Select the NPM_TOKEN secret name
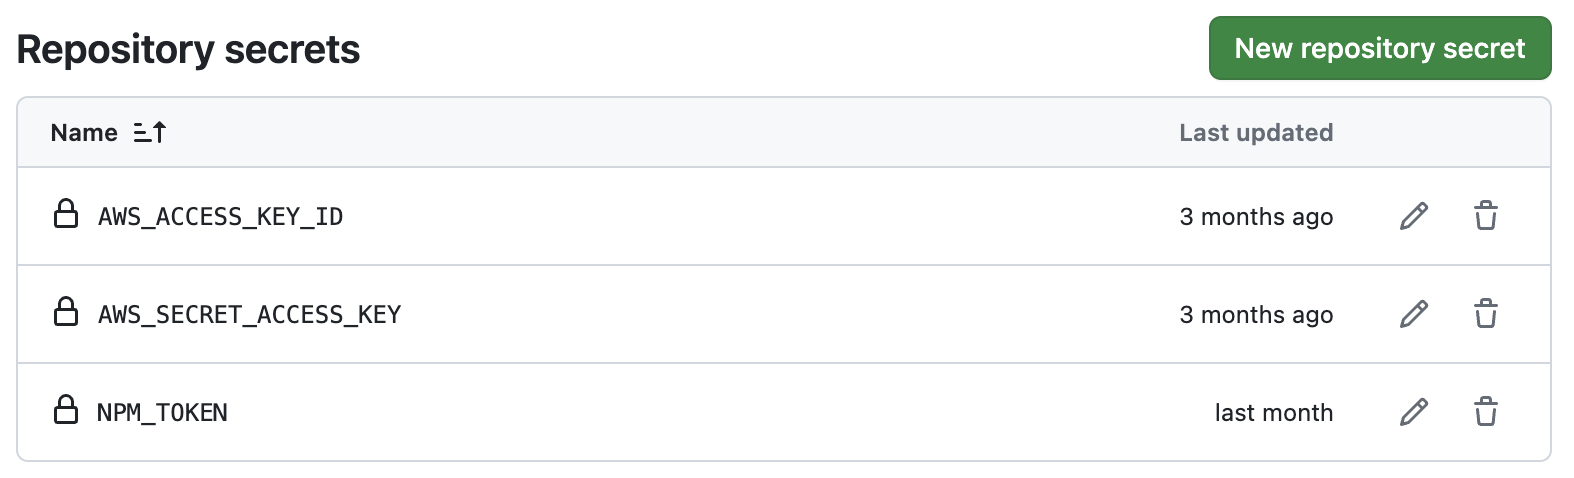 (x=162, y=413)
